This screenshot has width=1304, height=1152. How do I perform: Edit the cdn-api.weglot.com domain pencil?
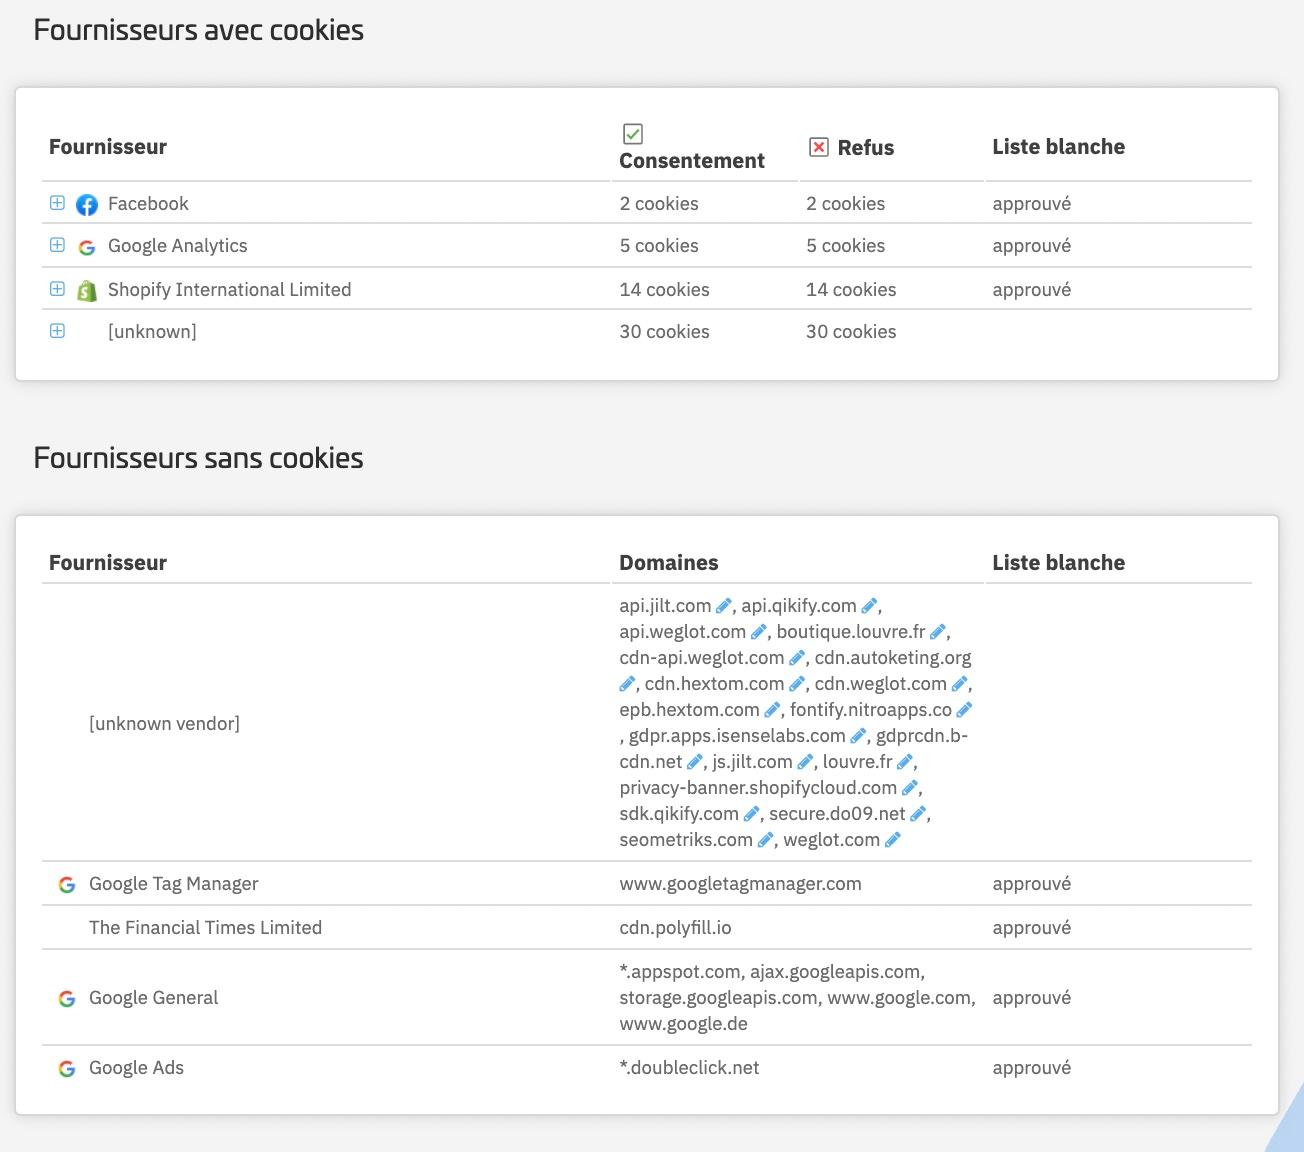coord(797,658)
